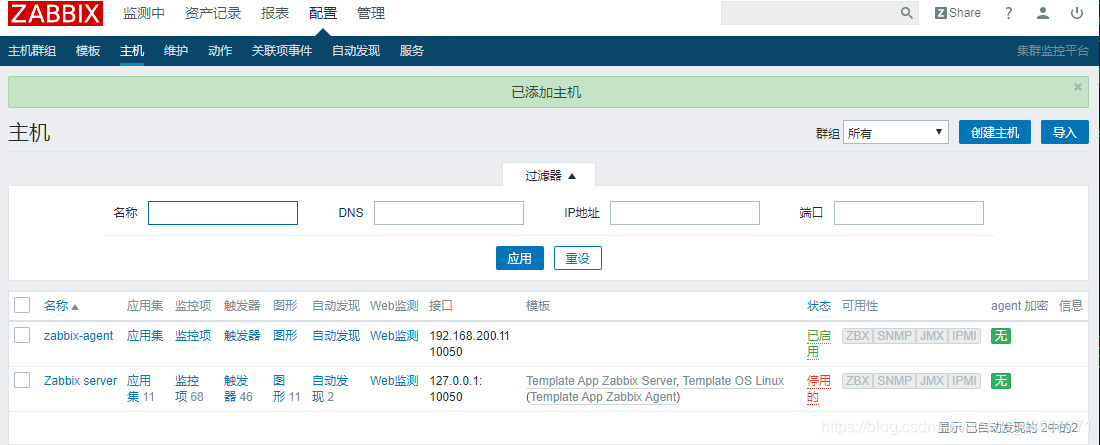Focus the DNS filter field
Screen dimensions: 1100x445
[449, 213]
